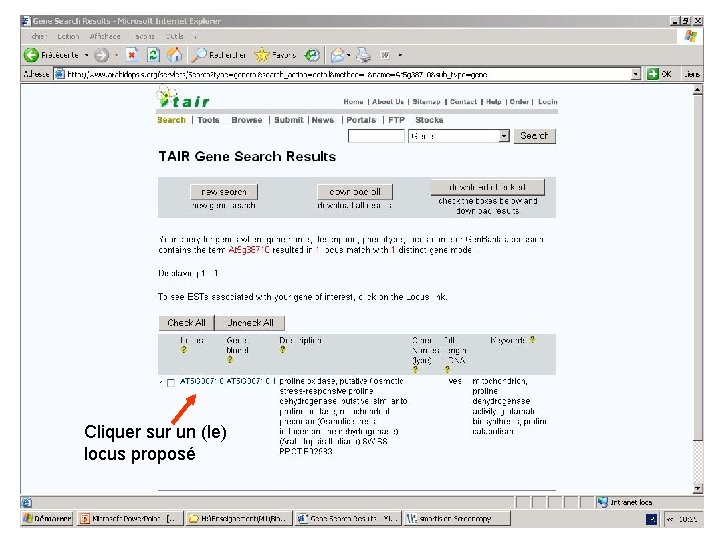Open the Rechercher search magnifier icon

(199, 55)
